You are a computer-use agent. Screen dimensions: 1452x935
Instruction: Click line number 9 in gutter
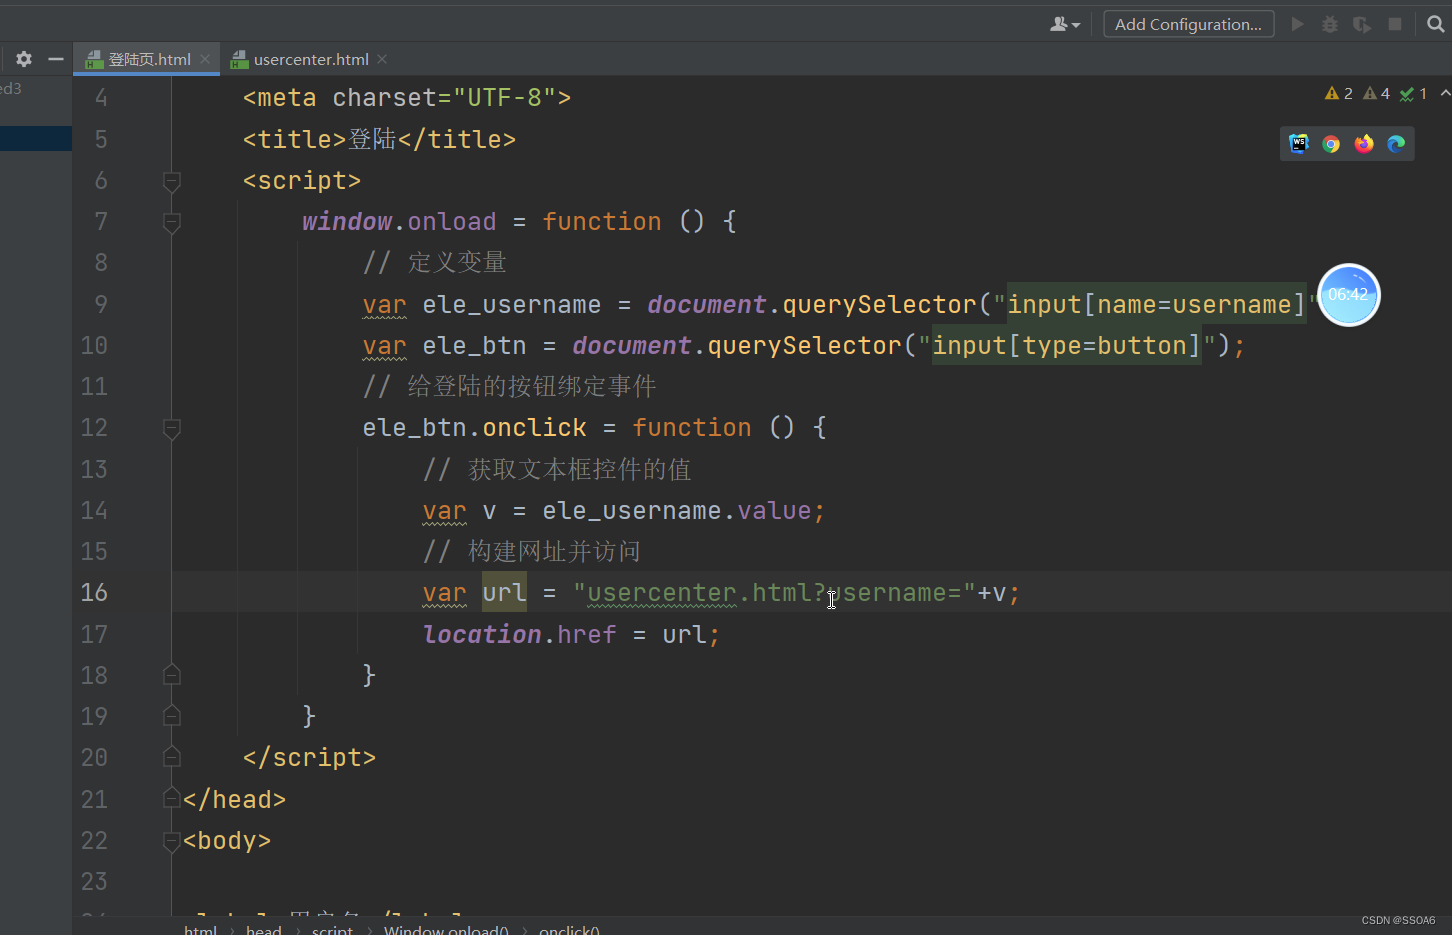(x=101, y=304)
